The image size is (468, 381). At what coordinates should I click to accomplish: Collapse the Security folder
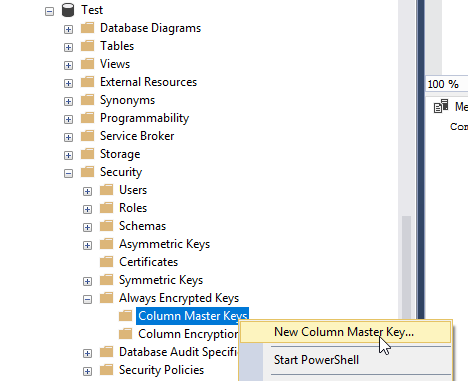coord(68,174)
